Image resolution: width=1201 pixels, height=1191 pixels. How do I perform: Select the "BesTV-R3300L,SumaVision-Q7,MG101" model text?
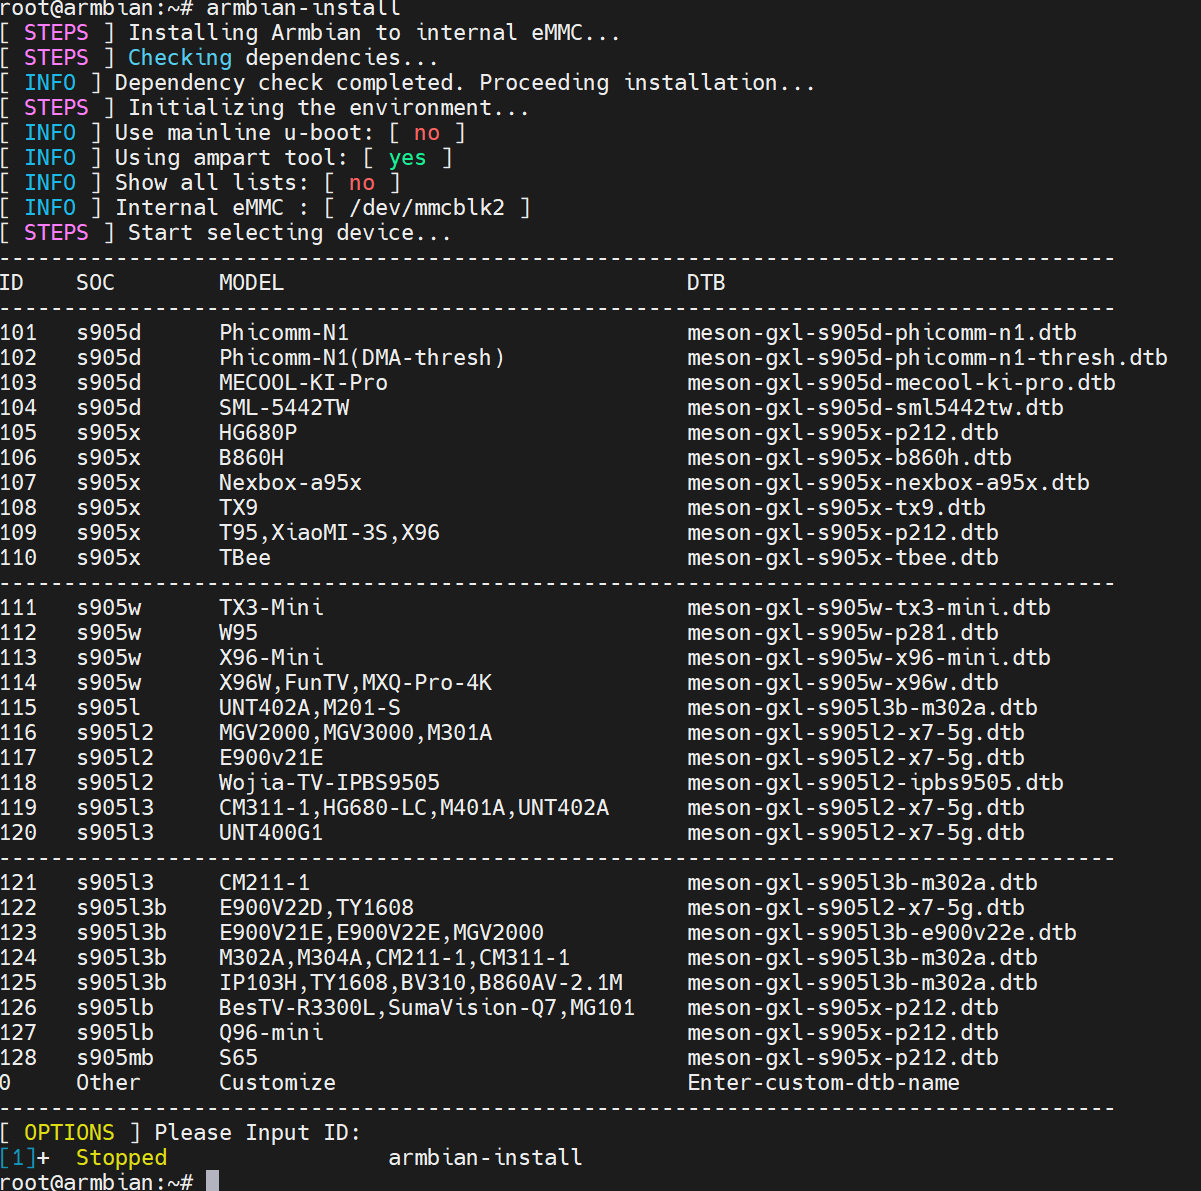pyautogui.click(x=427, y=1008)
